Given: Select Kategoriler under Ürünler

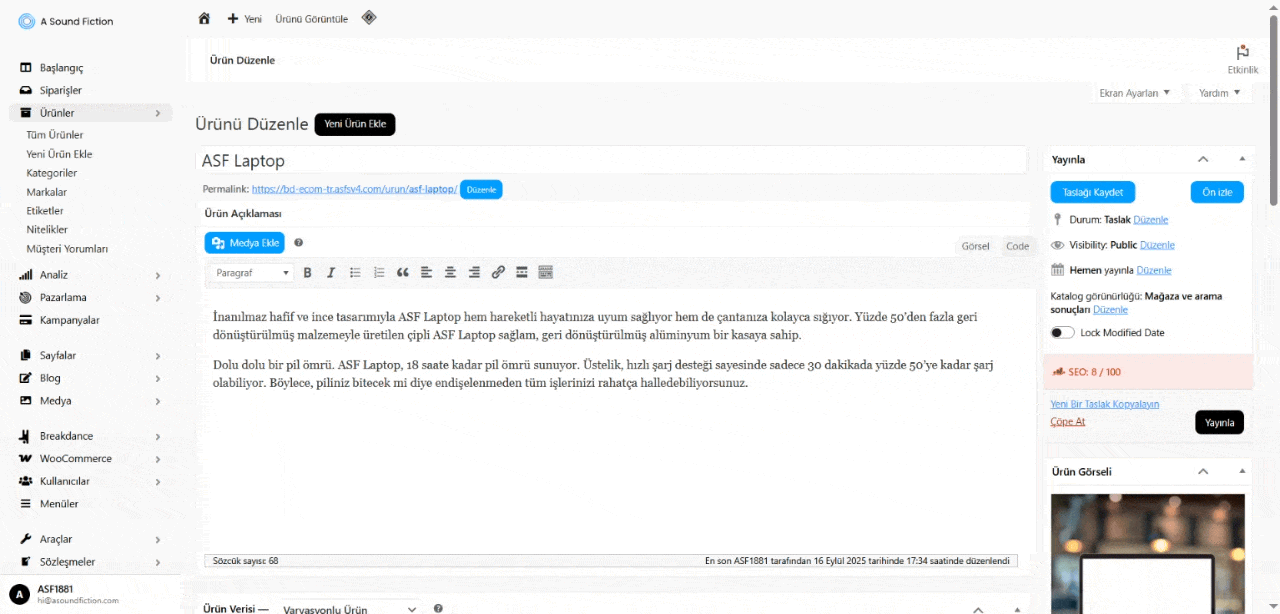Looking at the screenshot, I should pyautogui.click(x=52, y=173).
